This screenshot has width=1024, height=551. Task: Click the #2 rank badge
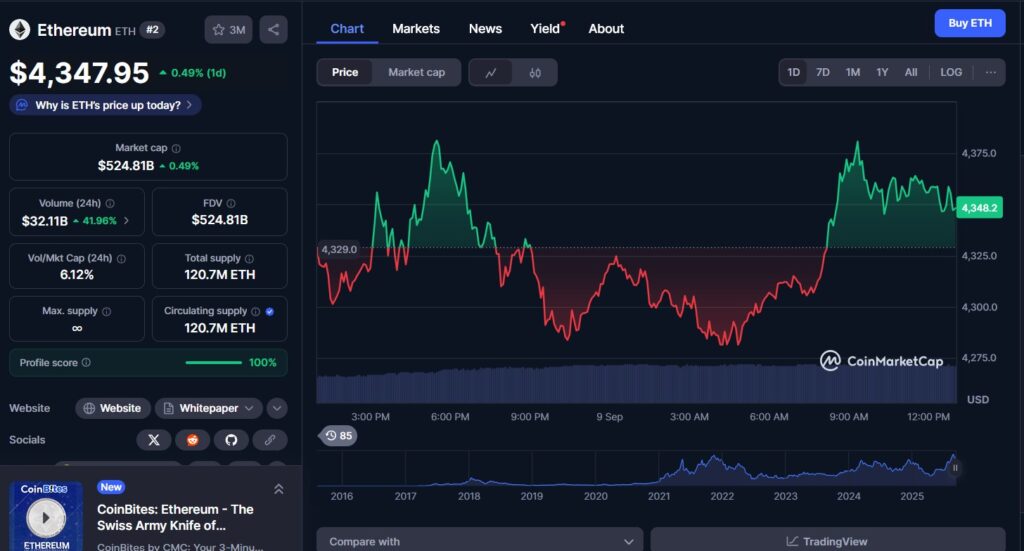[153, 29]
